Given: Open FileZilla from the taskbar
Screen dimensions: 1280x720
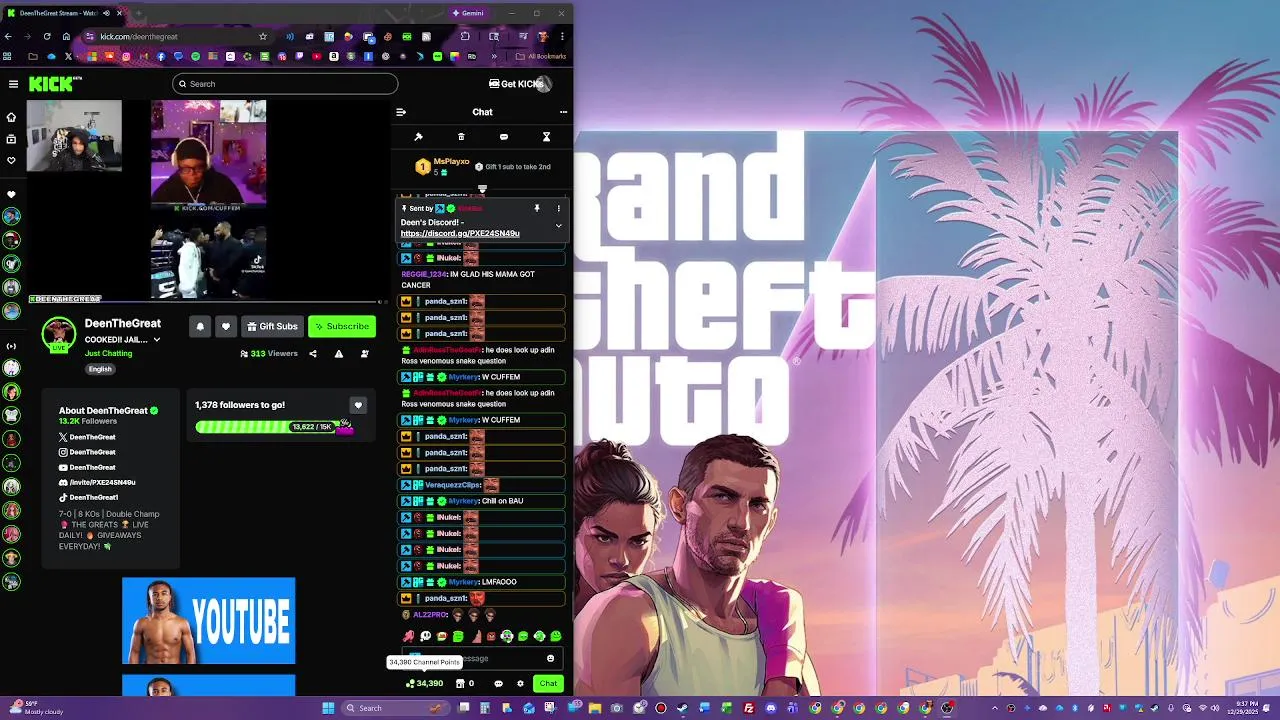Looking at the screenshot, I should click(x=748, y=708).
